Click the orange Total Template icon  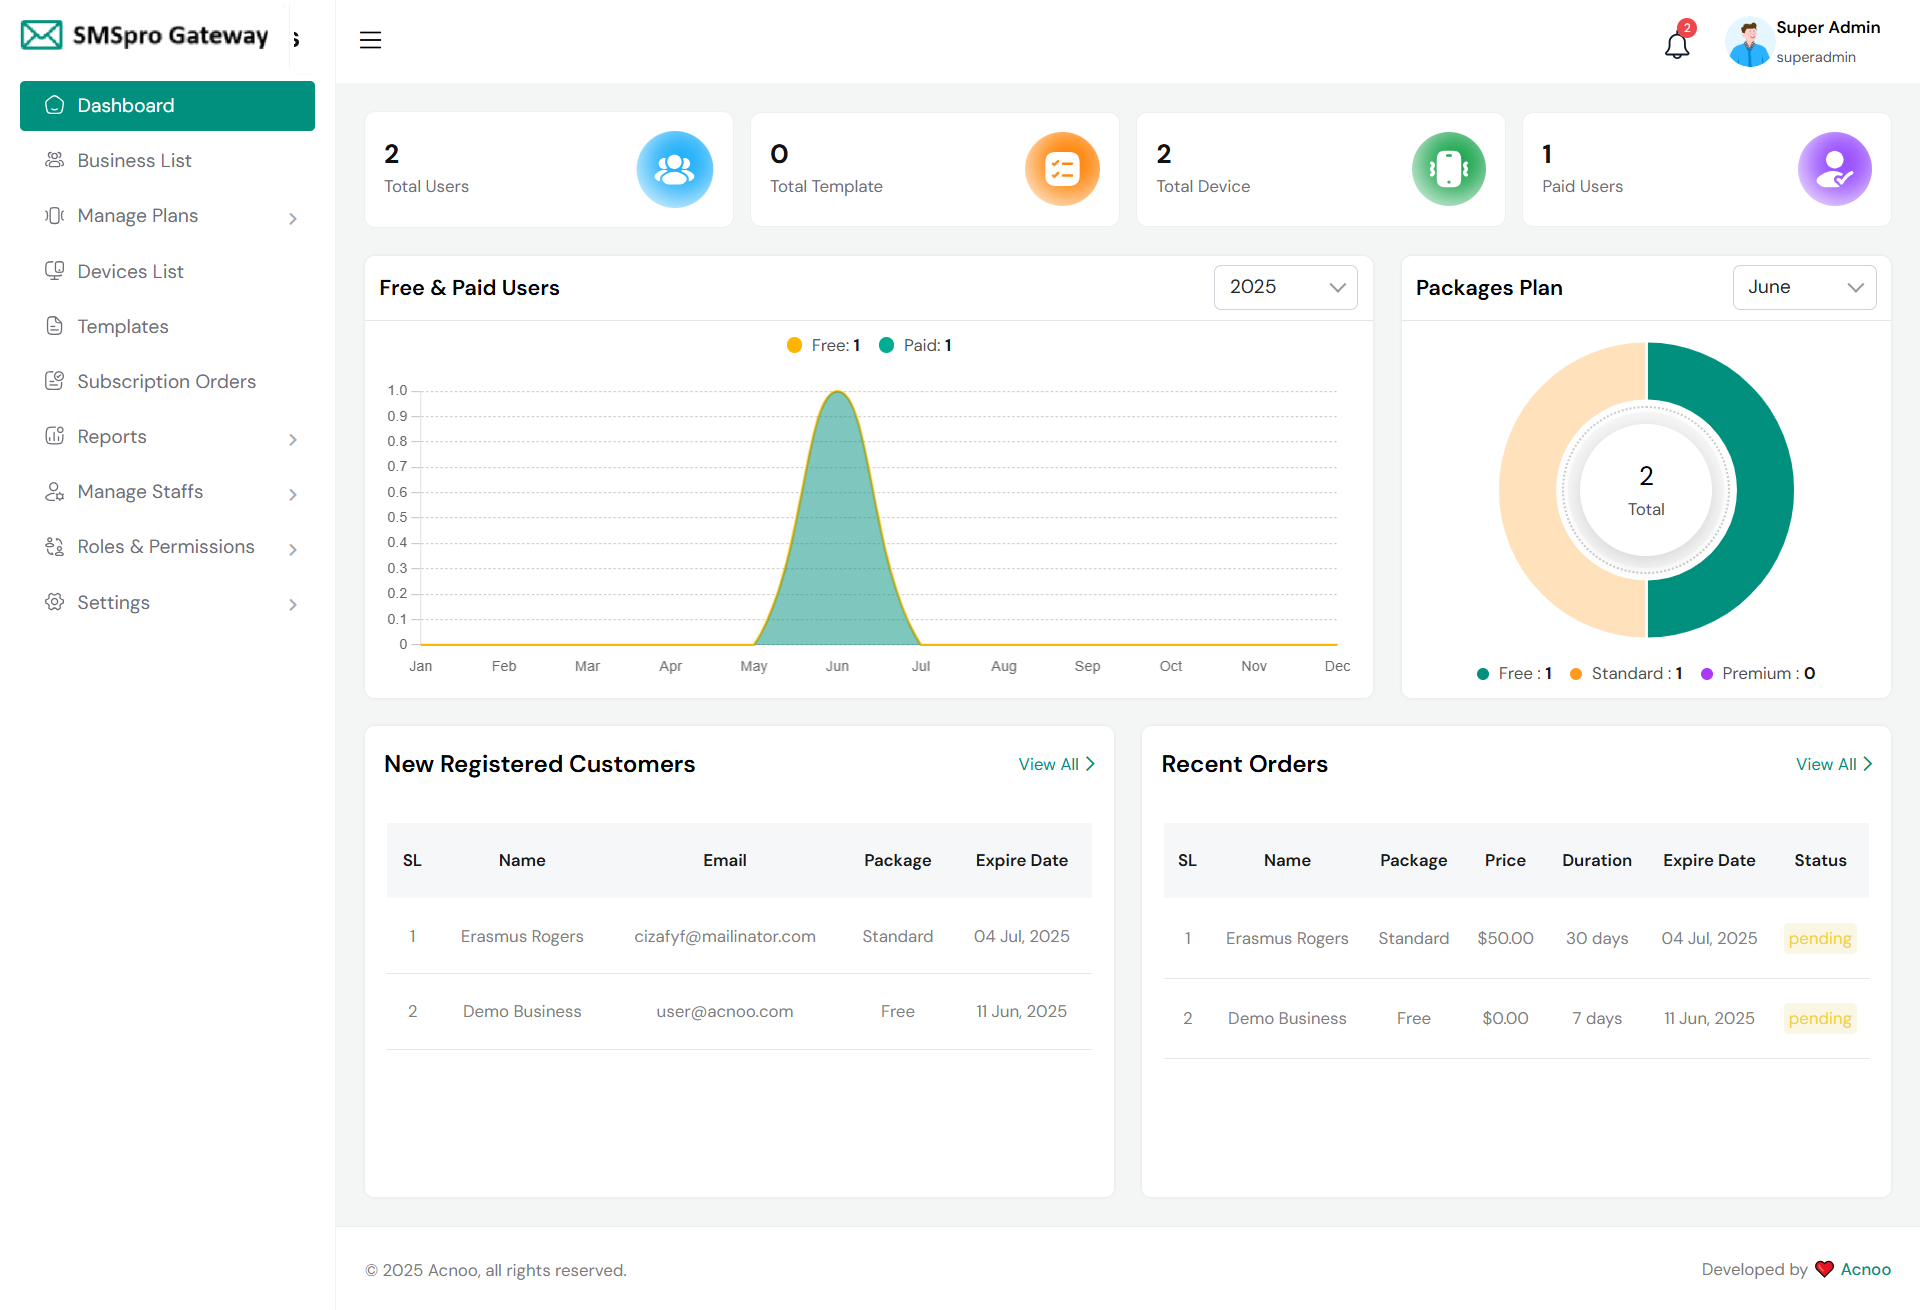point(1062,169)
